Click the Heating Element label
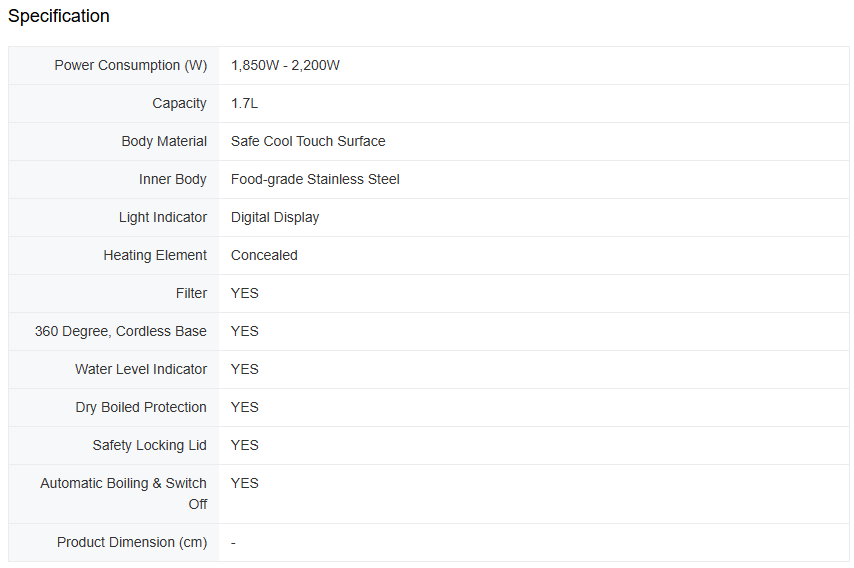Image resolution: width=854 pixels, height=568 pixels. click(155, 255)
